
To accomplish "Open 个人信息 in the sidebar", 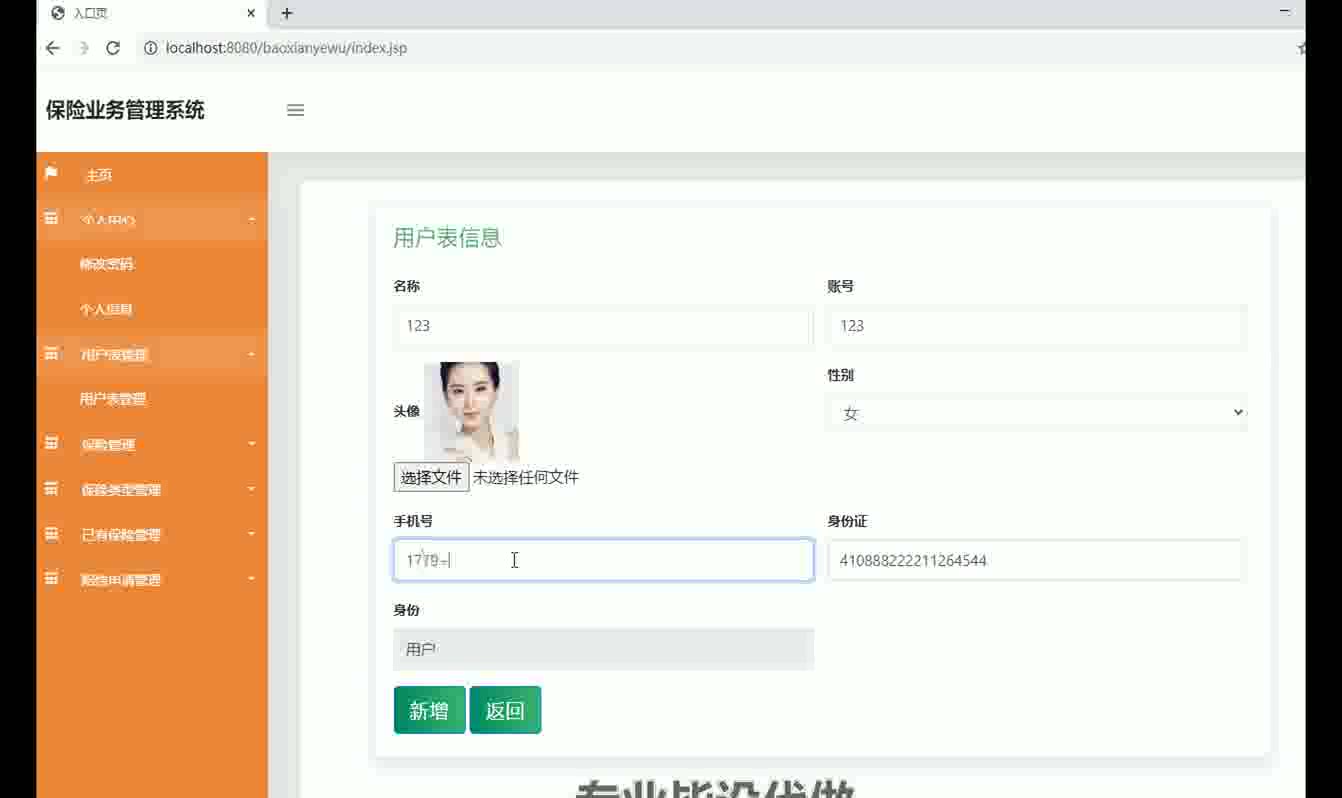I will tap(106, 309).
